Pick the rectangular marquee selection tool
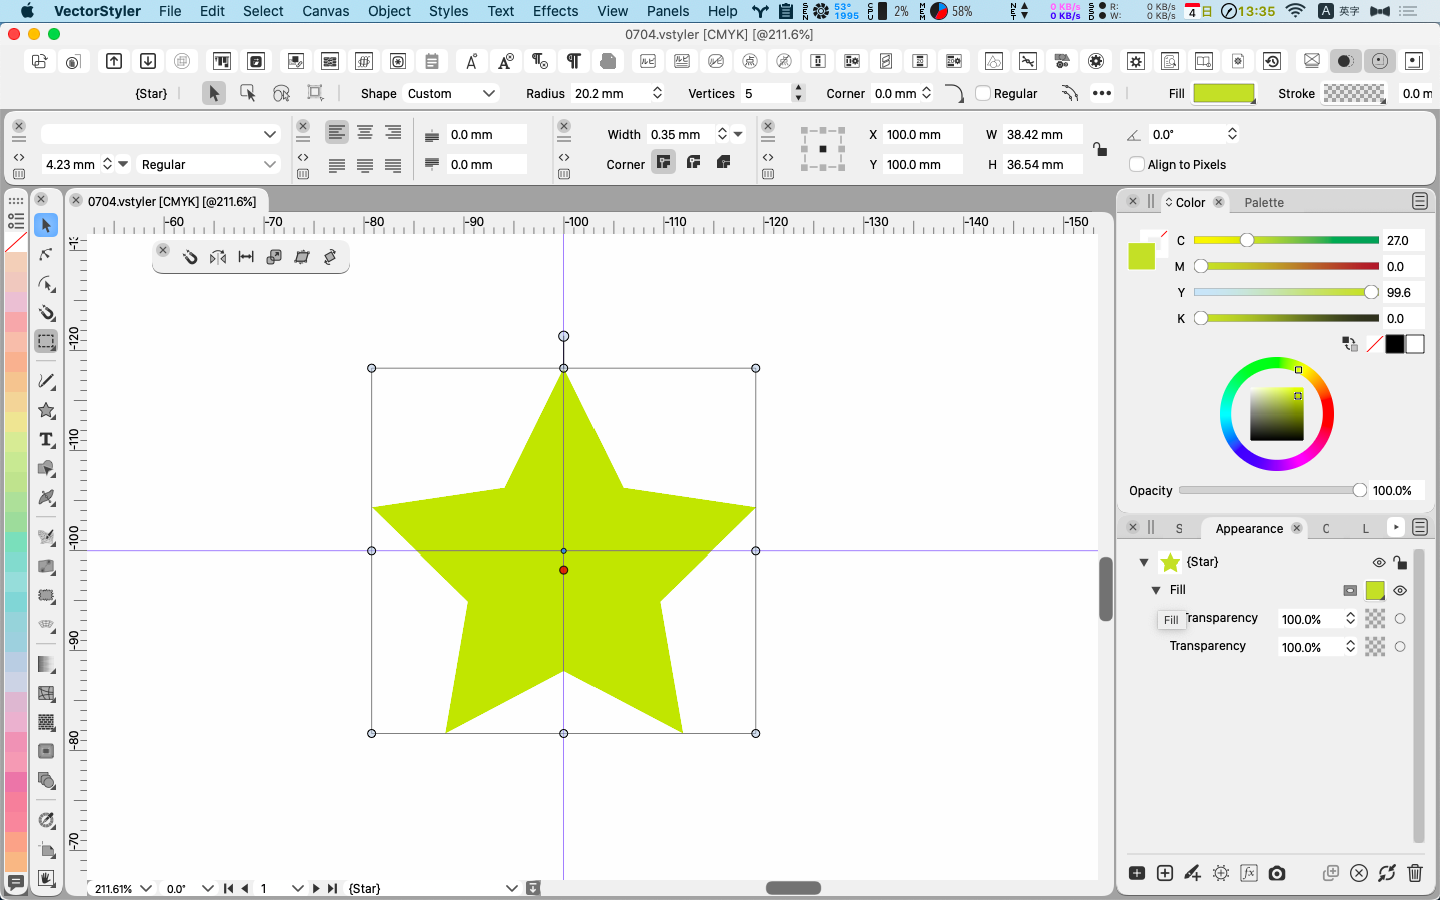The height and width of the screenshot is (900, 1440). pyautogui.click(x=46, y=341)
